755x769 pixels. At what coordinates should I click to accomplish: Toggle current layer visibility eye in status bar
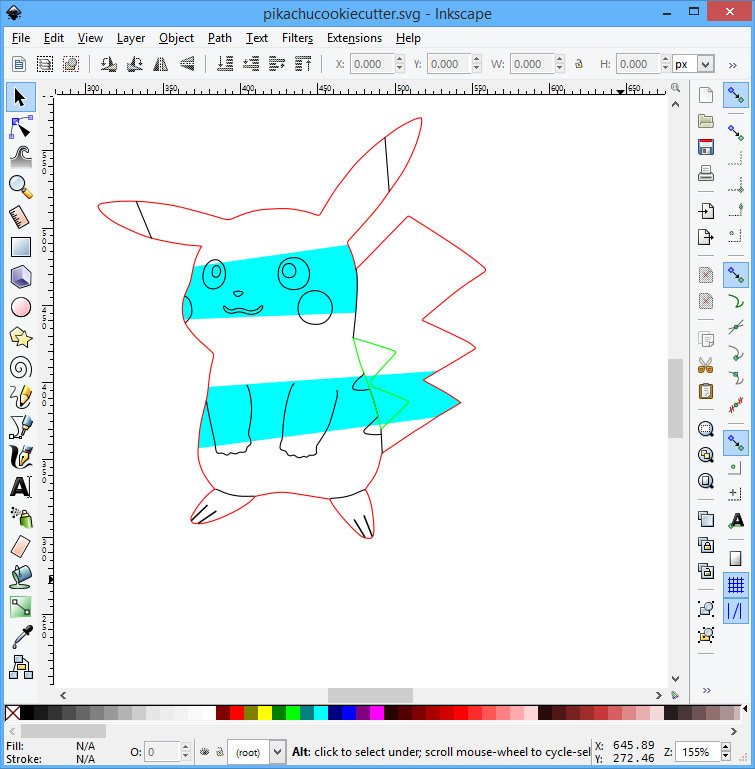click(205, 751)
